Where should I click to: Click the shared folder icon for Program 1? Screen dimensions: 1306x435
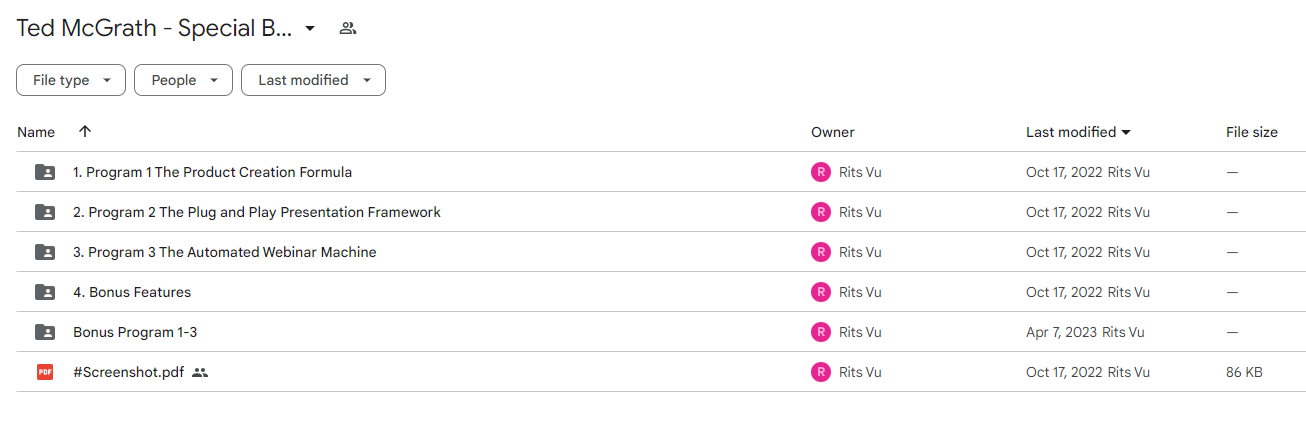coord(45,172)
